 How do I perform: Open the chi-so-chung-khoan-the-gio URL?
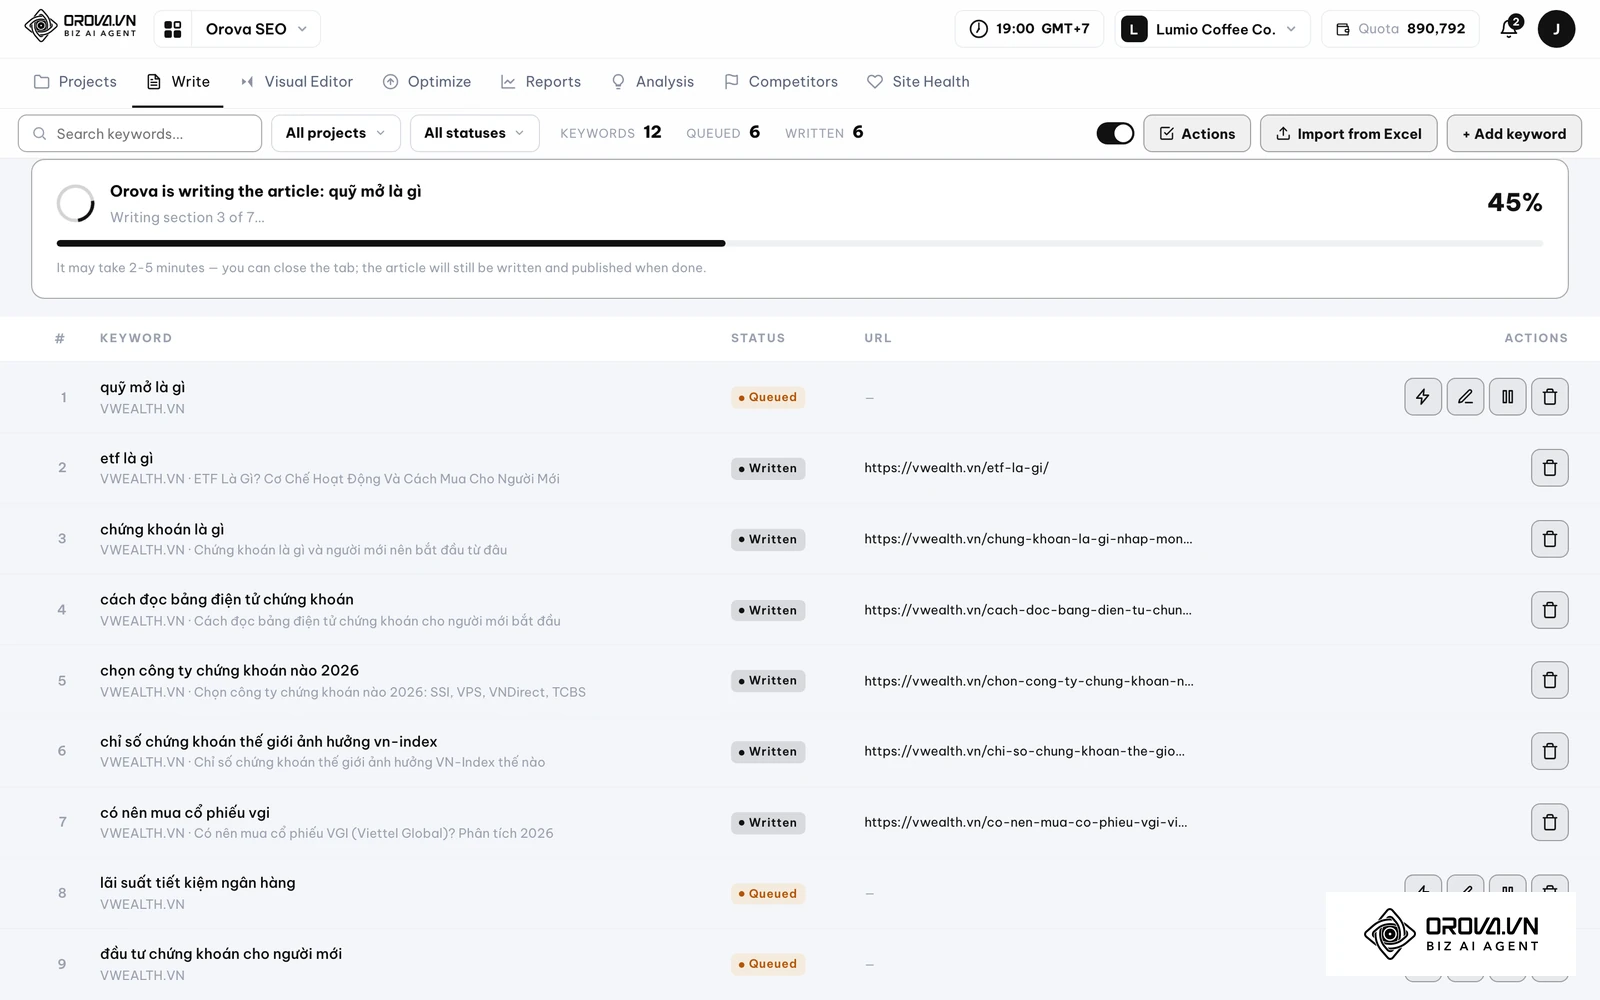tap(1024, 751)
